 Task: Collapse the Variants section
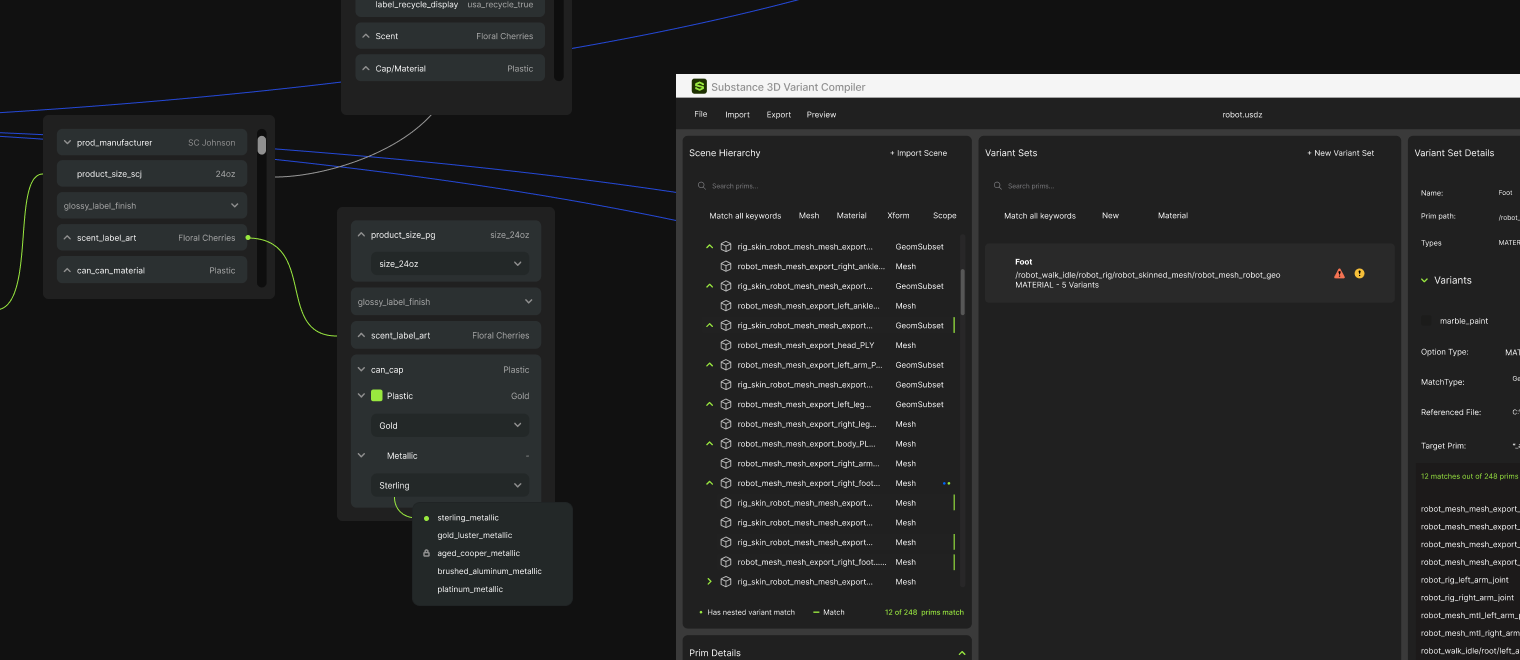[x=1425, y=281]
